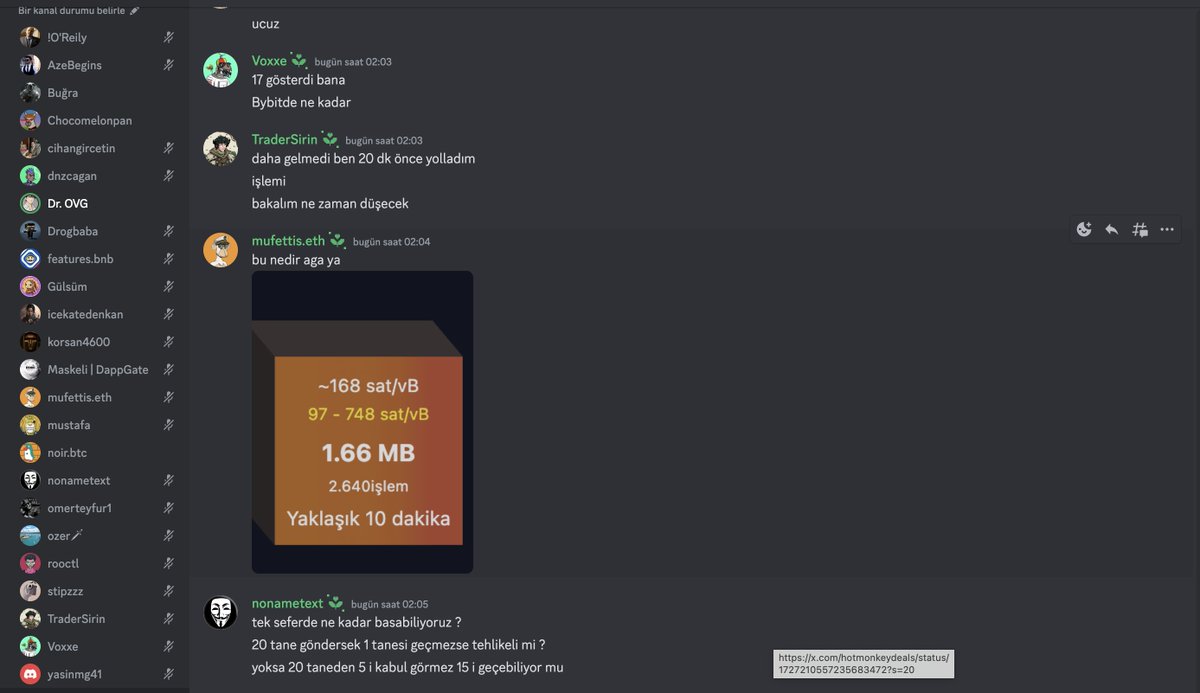The width and height of the screenshot is (1200, 693).
Task: Open nonametext's profile from chat username
Action: pyautogui.click(x=287, y=603)
